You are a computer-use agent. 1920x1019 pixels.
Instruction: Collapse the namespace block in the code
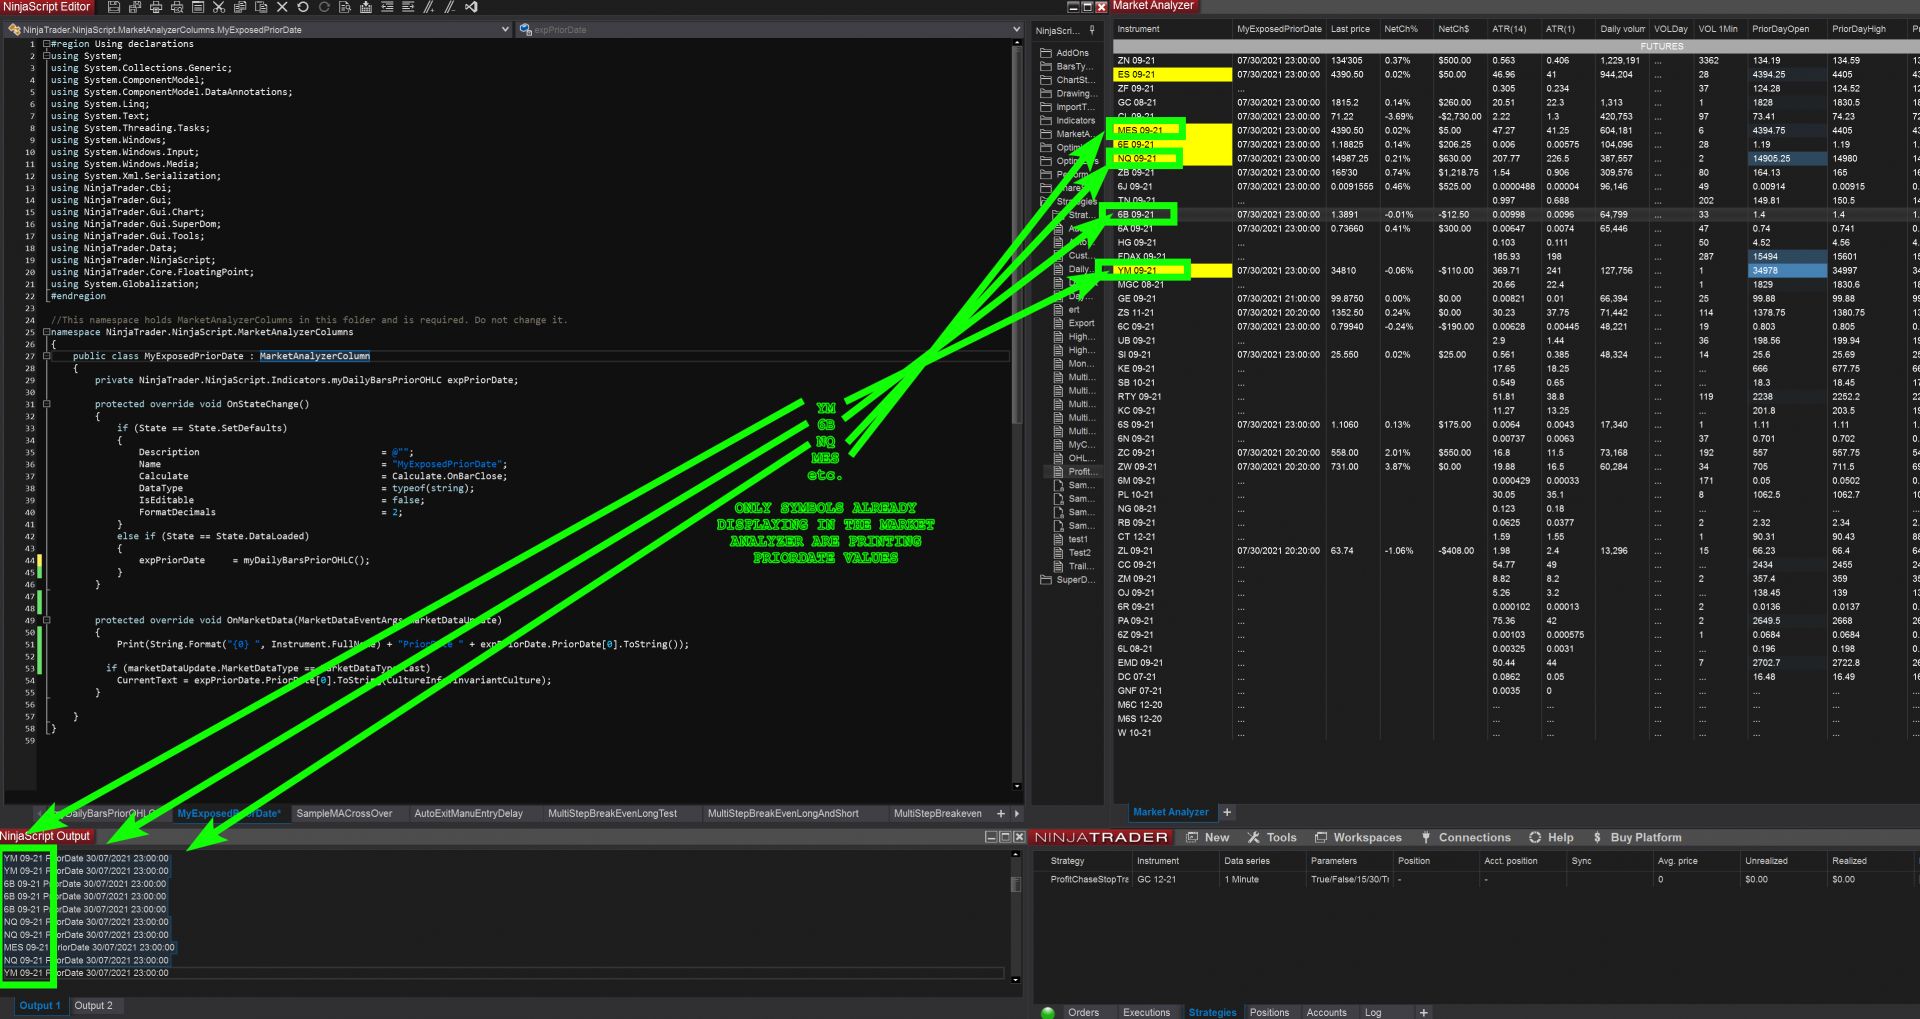46,332
